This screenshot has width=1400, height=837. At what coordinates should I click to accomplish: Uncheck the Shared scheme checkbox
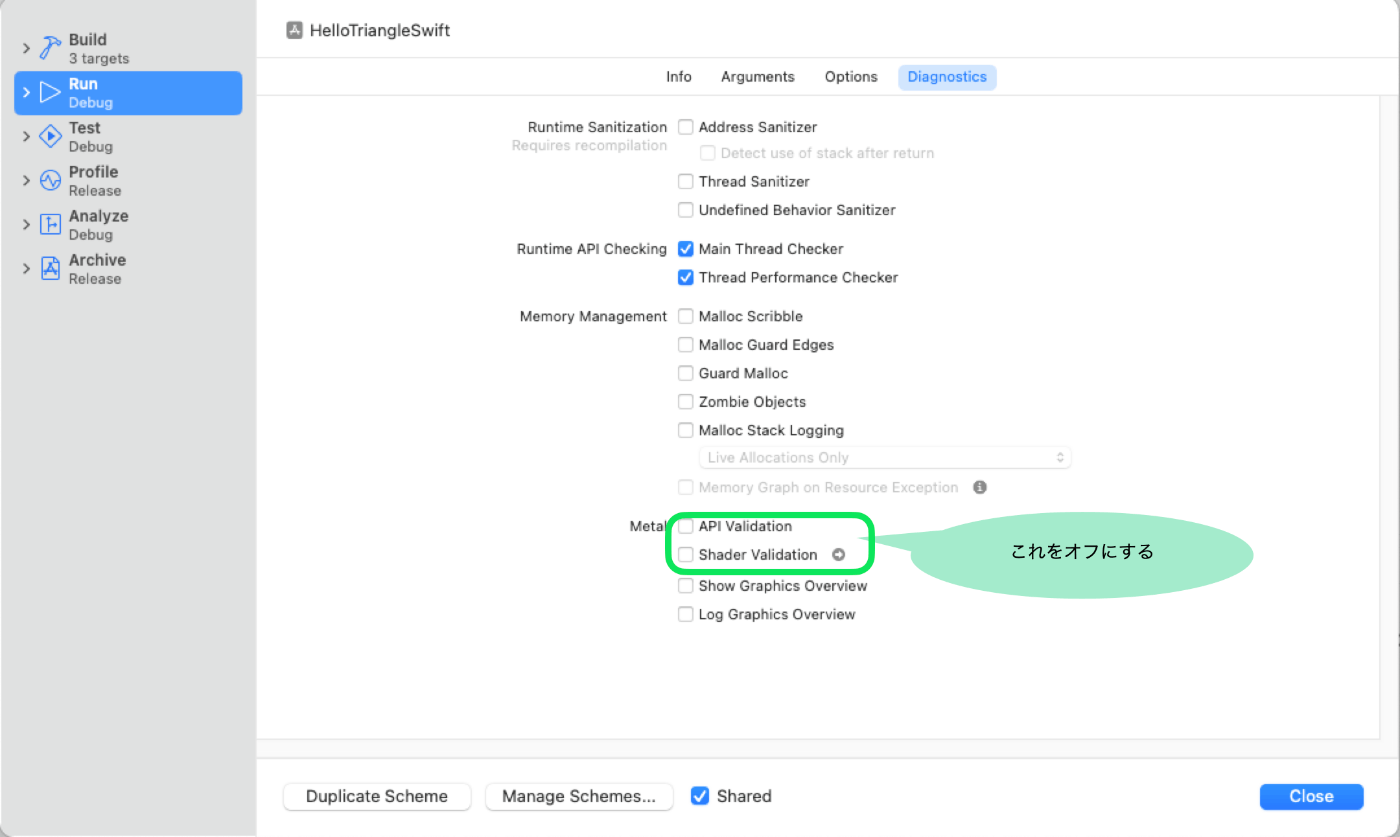(x=700, y=796)
